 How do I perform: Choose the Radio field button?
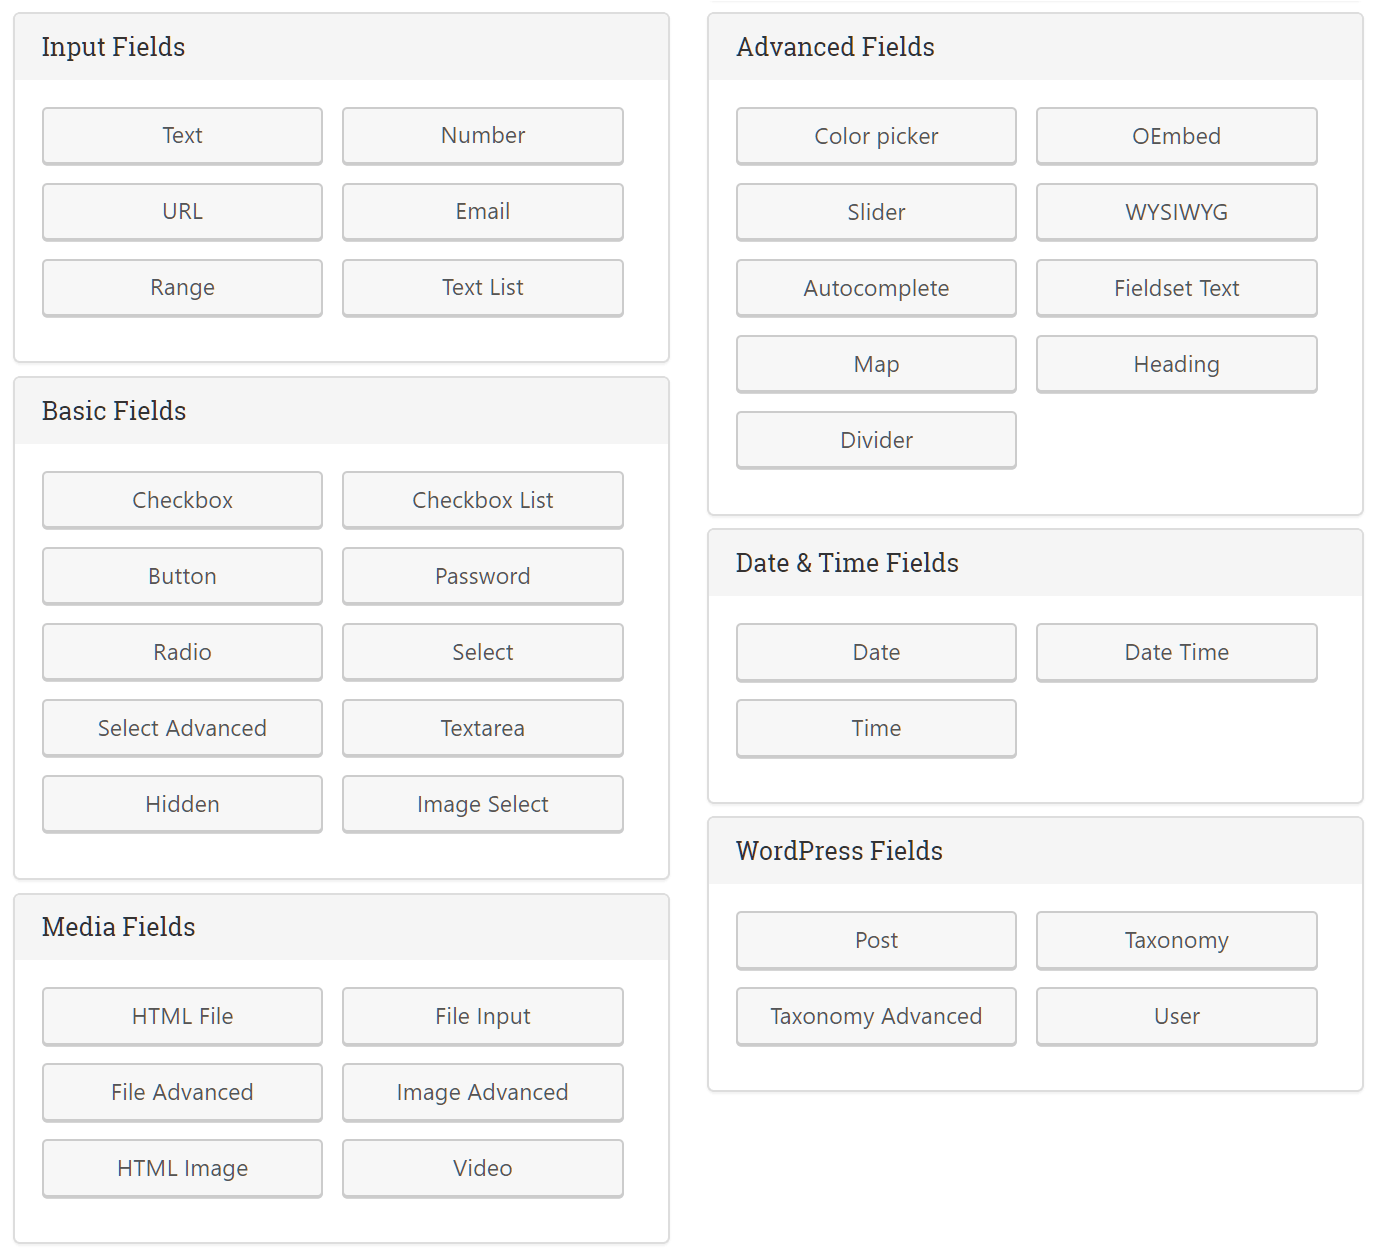point(182,652)
